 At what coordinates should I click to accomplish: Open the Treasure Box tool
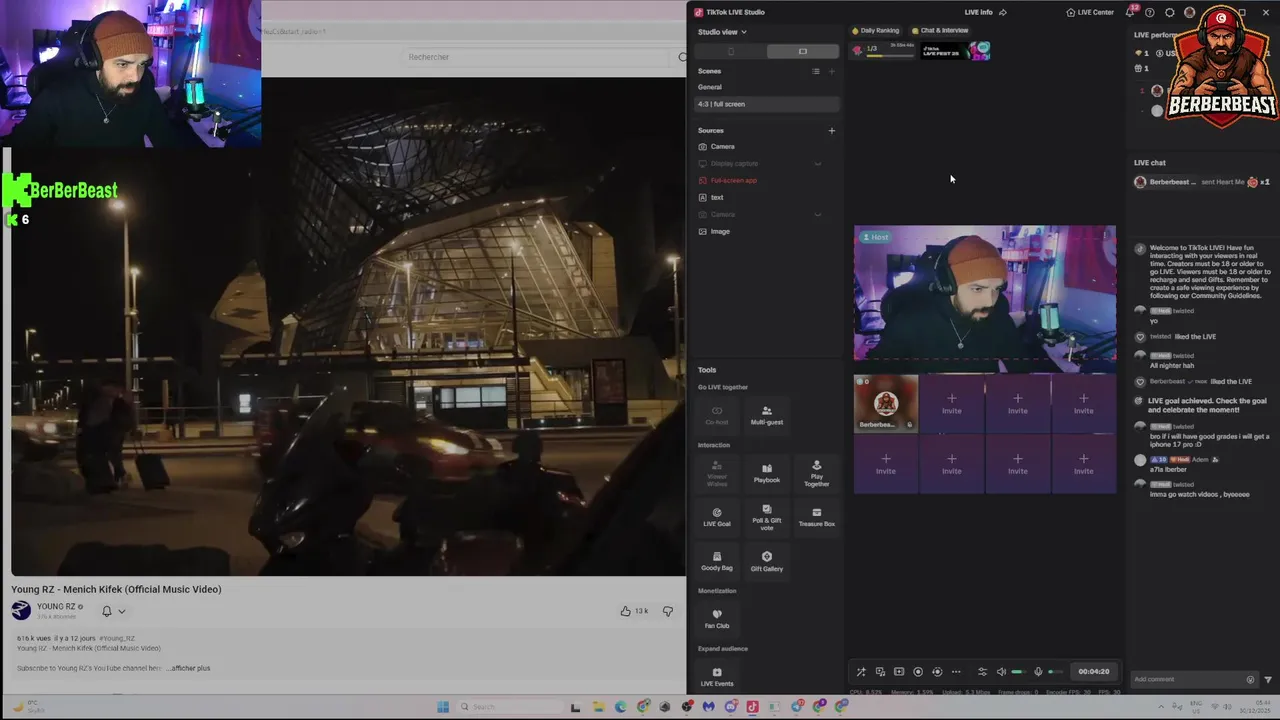click(x=817, y=517)
